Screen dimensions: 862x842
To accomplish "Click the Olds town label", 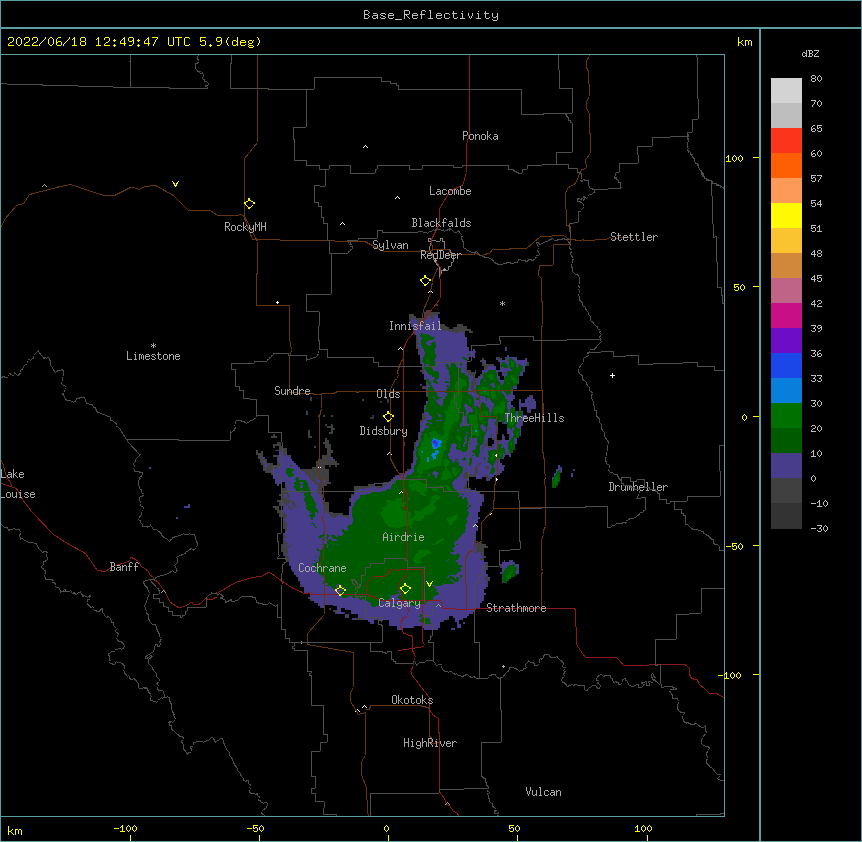I will tap(388, 394).
